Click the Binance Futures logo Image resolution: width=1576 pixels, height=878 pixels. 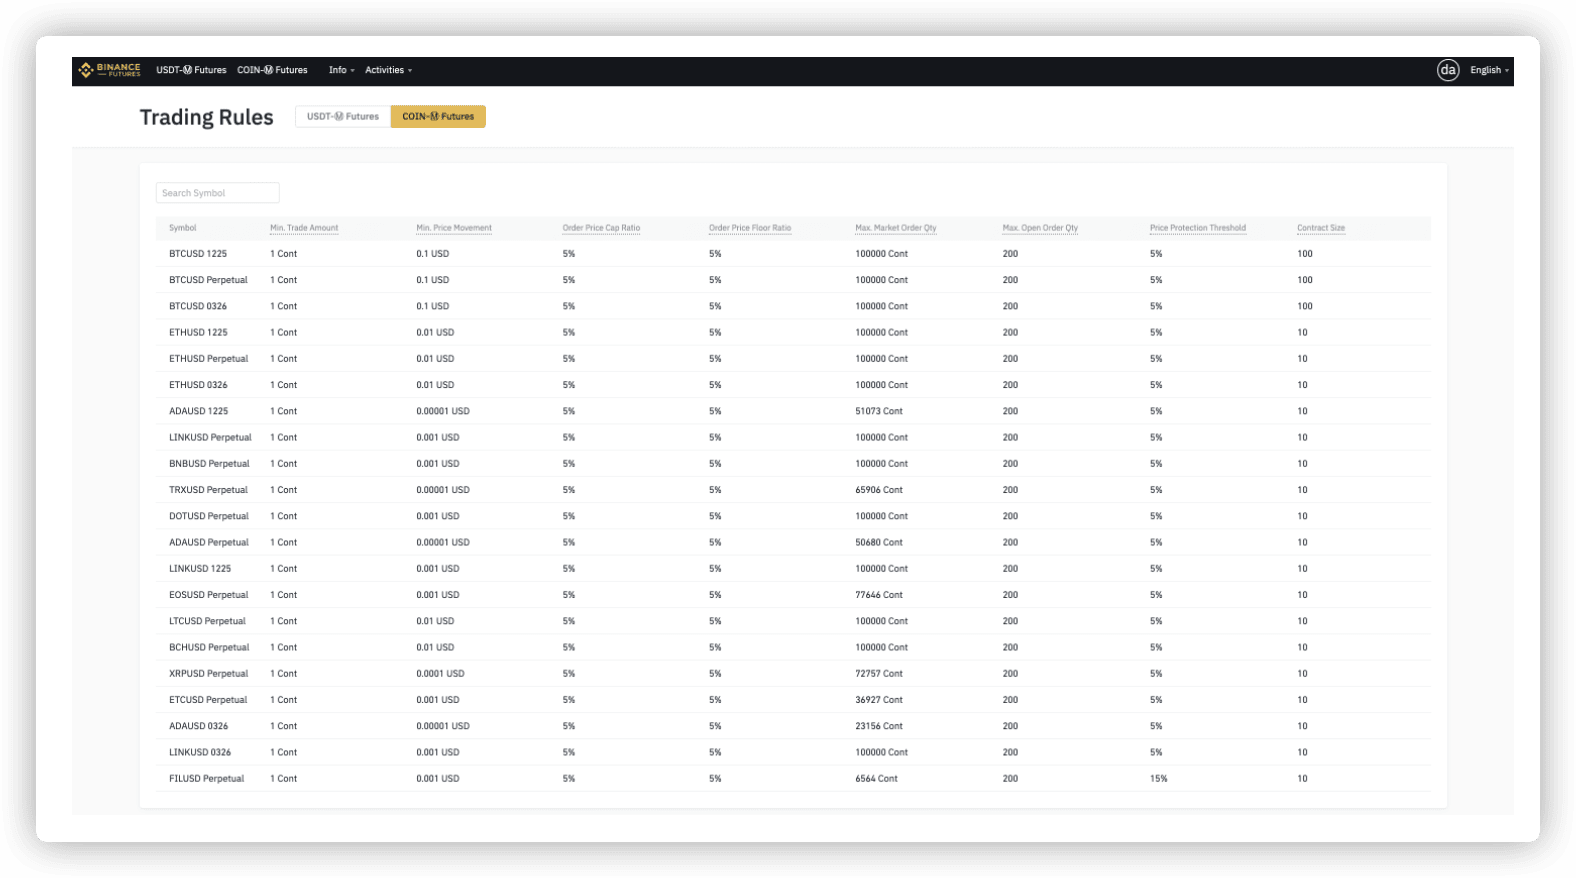pyautogui.click(x=110, y=70)
